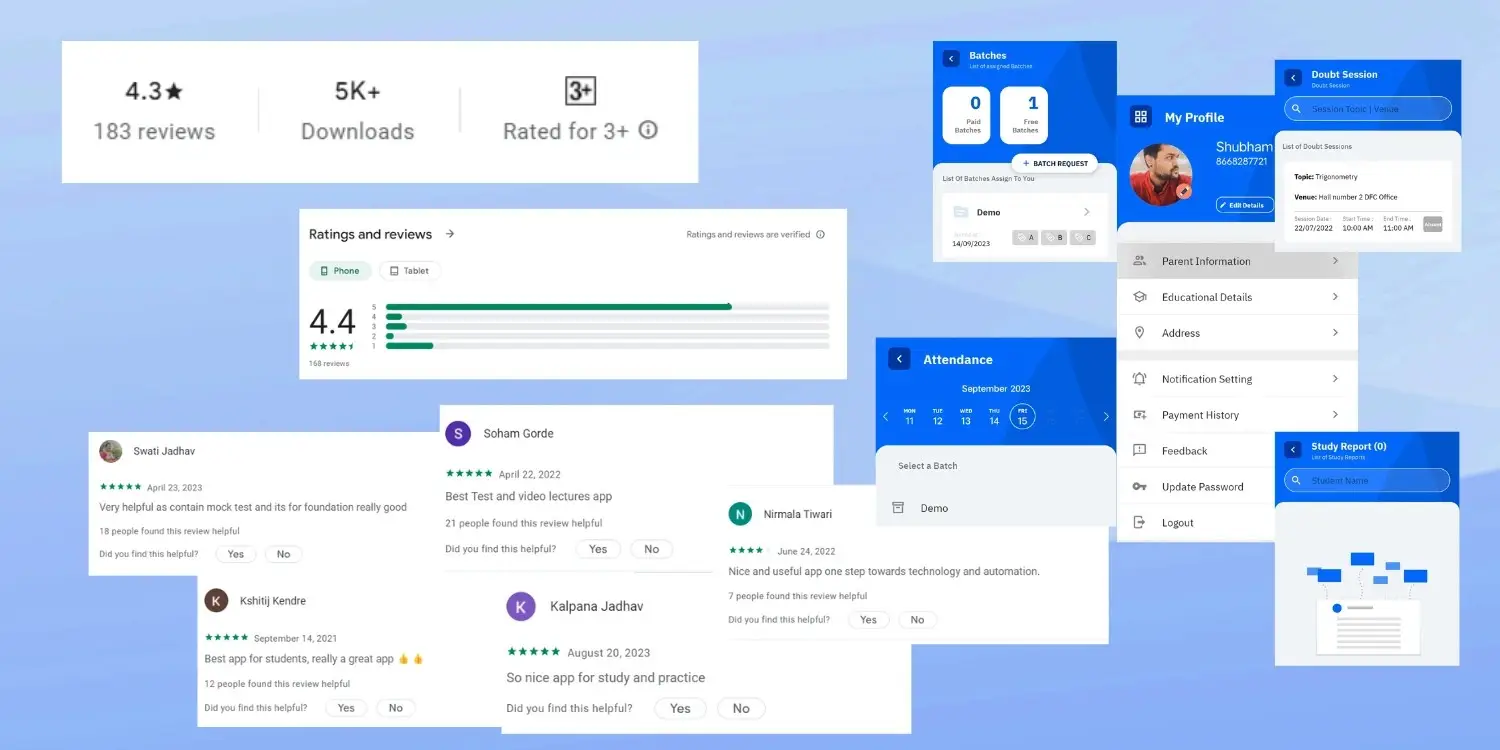The width and height of the screenshot is (1500, 750).
Task: Click the back arrow in Doubt Session header
Action: (x=1293, y=77)
